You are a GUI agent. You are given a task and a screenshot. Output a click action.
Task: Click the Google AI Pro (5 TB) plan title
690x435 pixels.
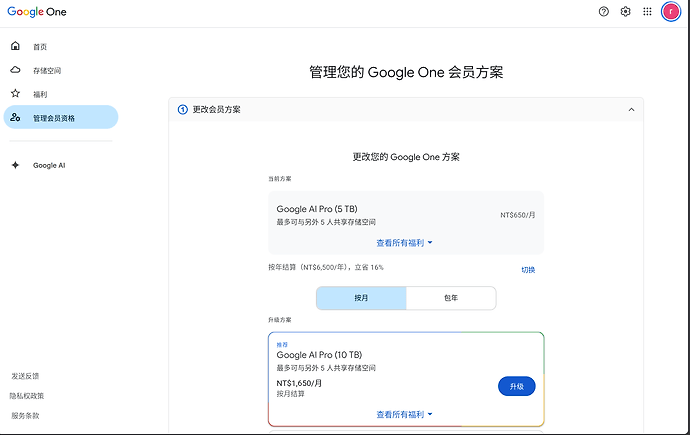point(317,209)
